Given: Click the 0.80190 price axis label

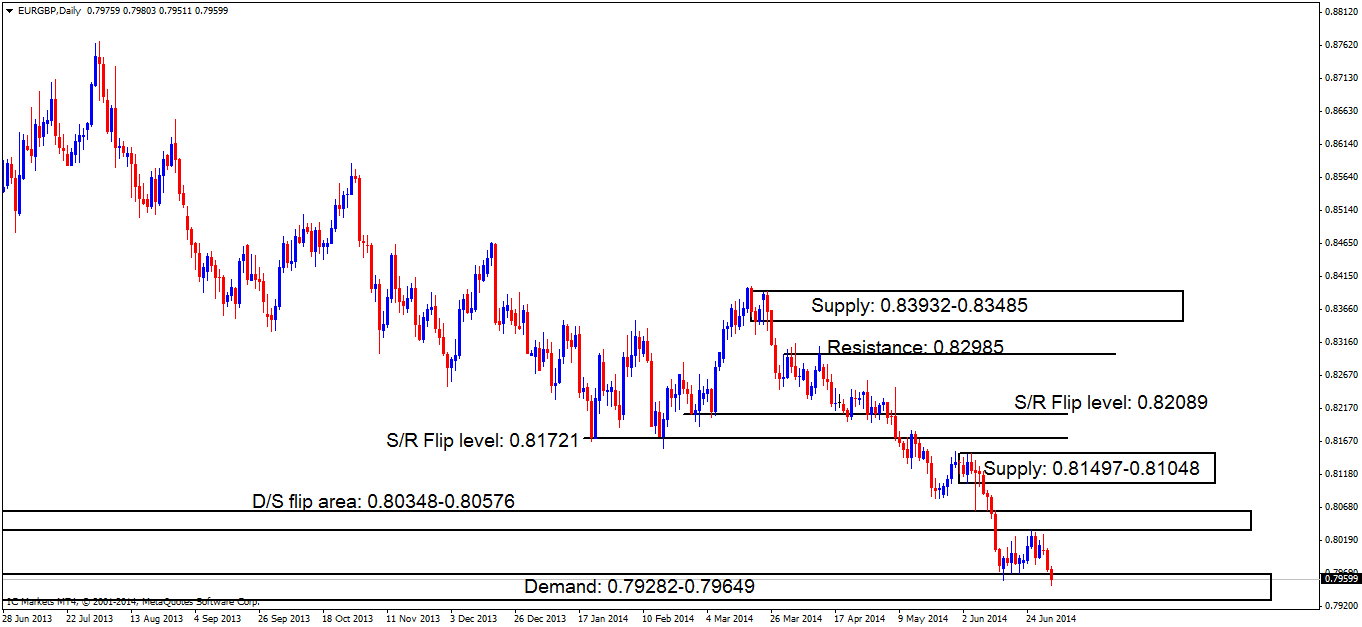Looking at the screenshot, I should 1340,540.
